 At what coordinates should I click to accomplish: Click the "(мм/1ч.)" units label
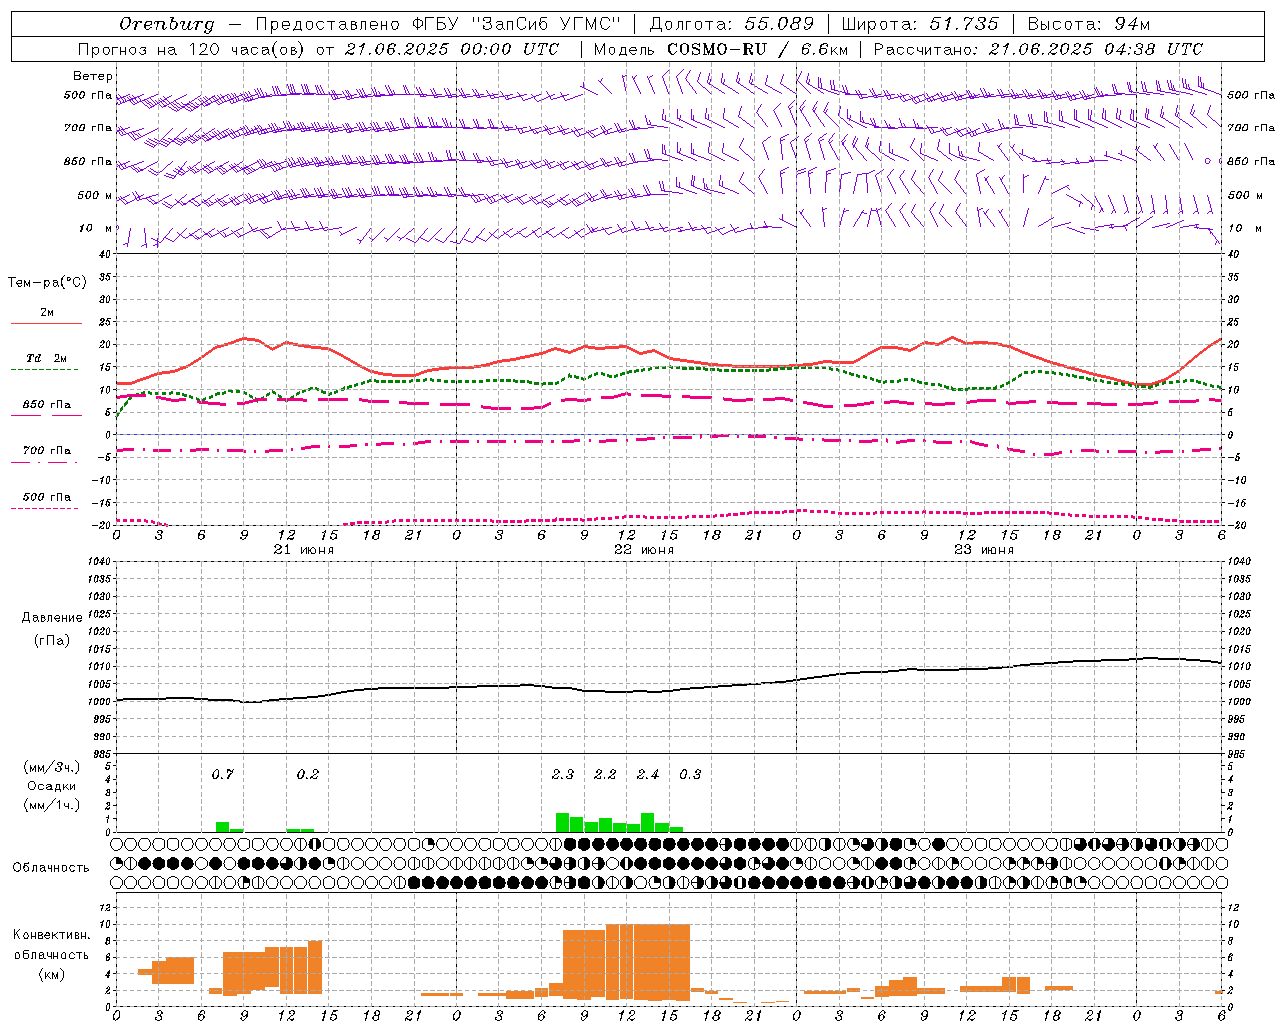(x=51, y=805)
